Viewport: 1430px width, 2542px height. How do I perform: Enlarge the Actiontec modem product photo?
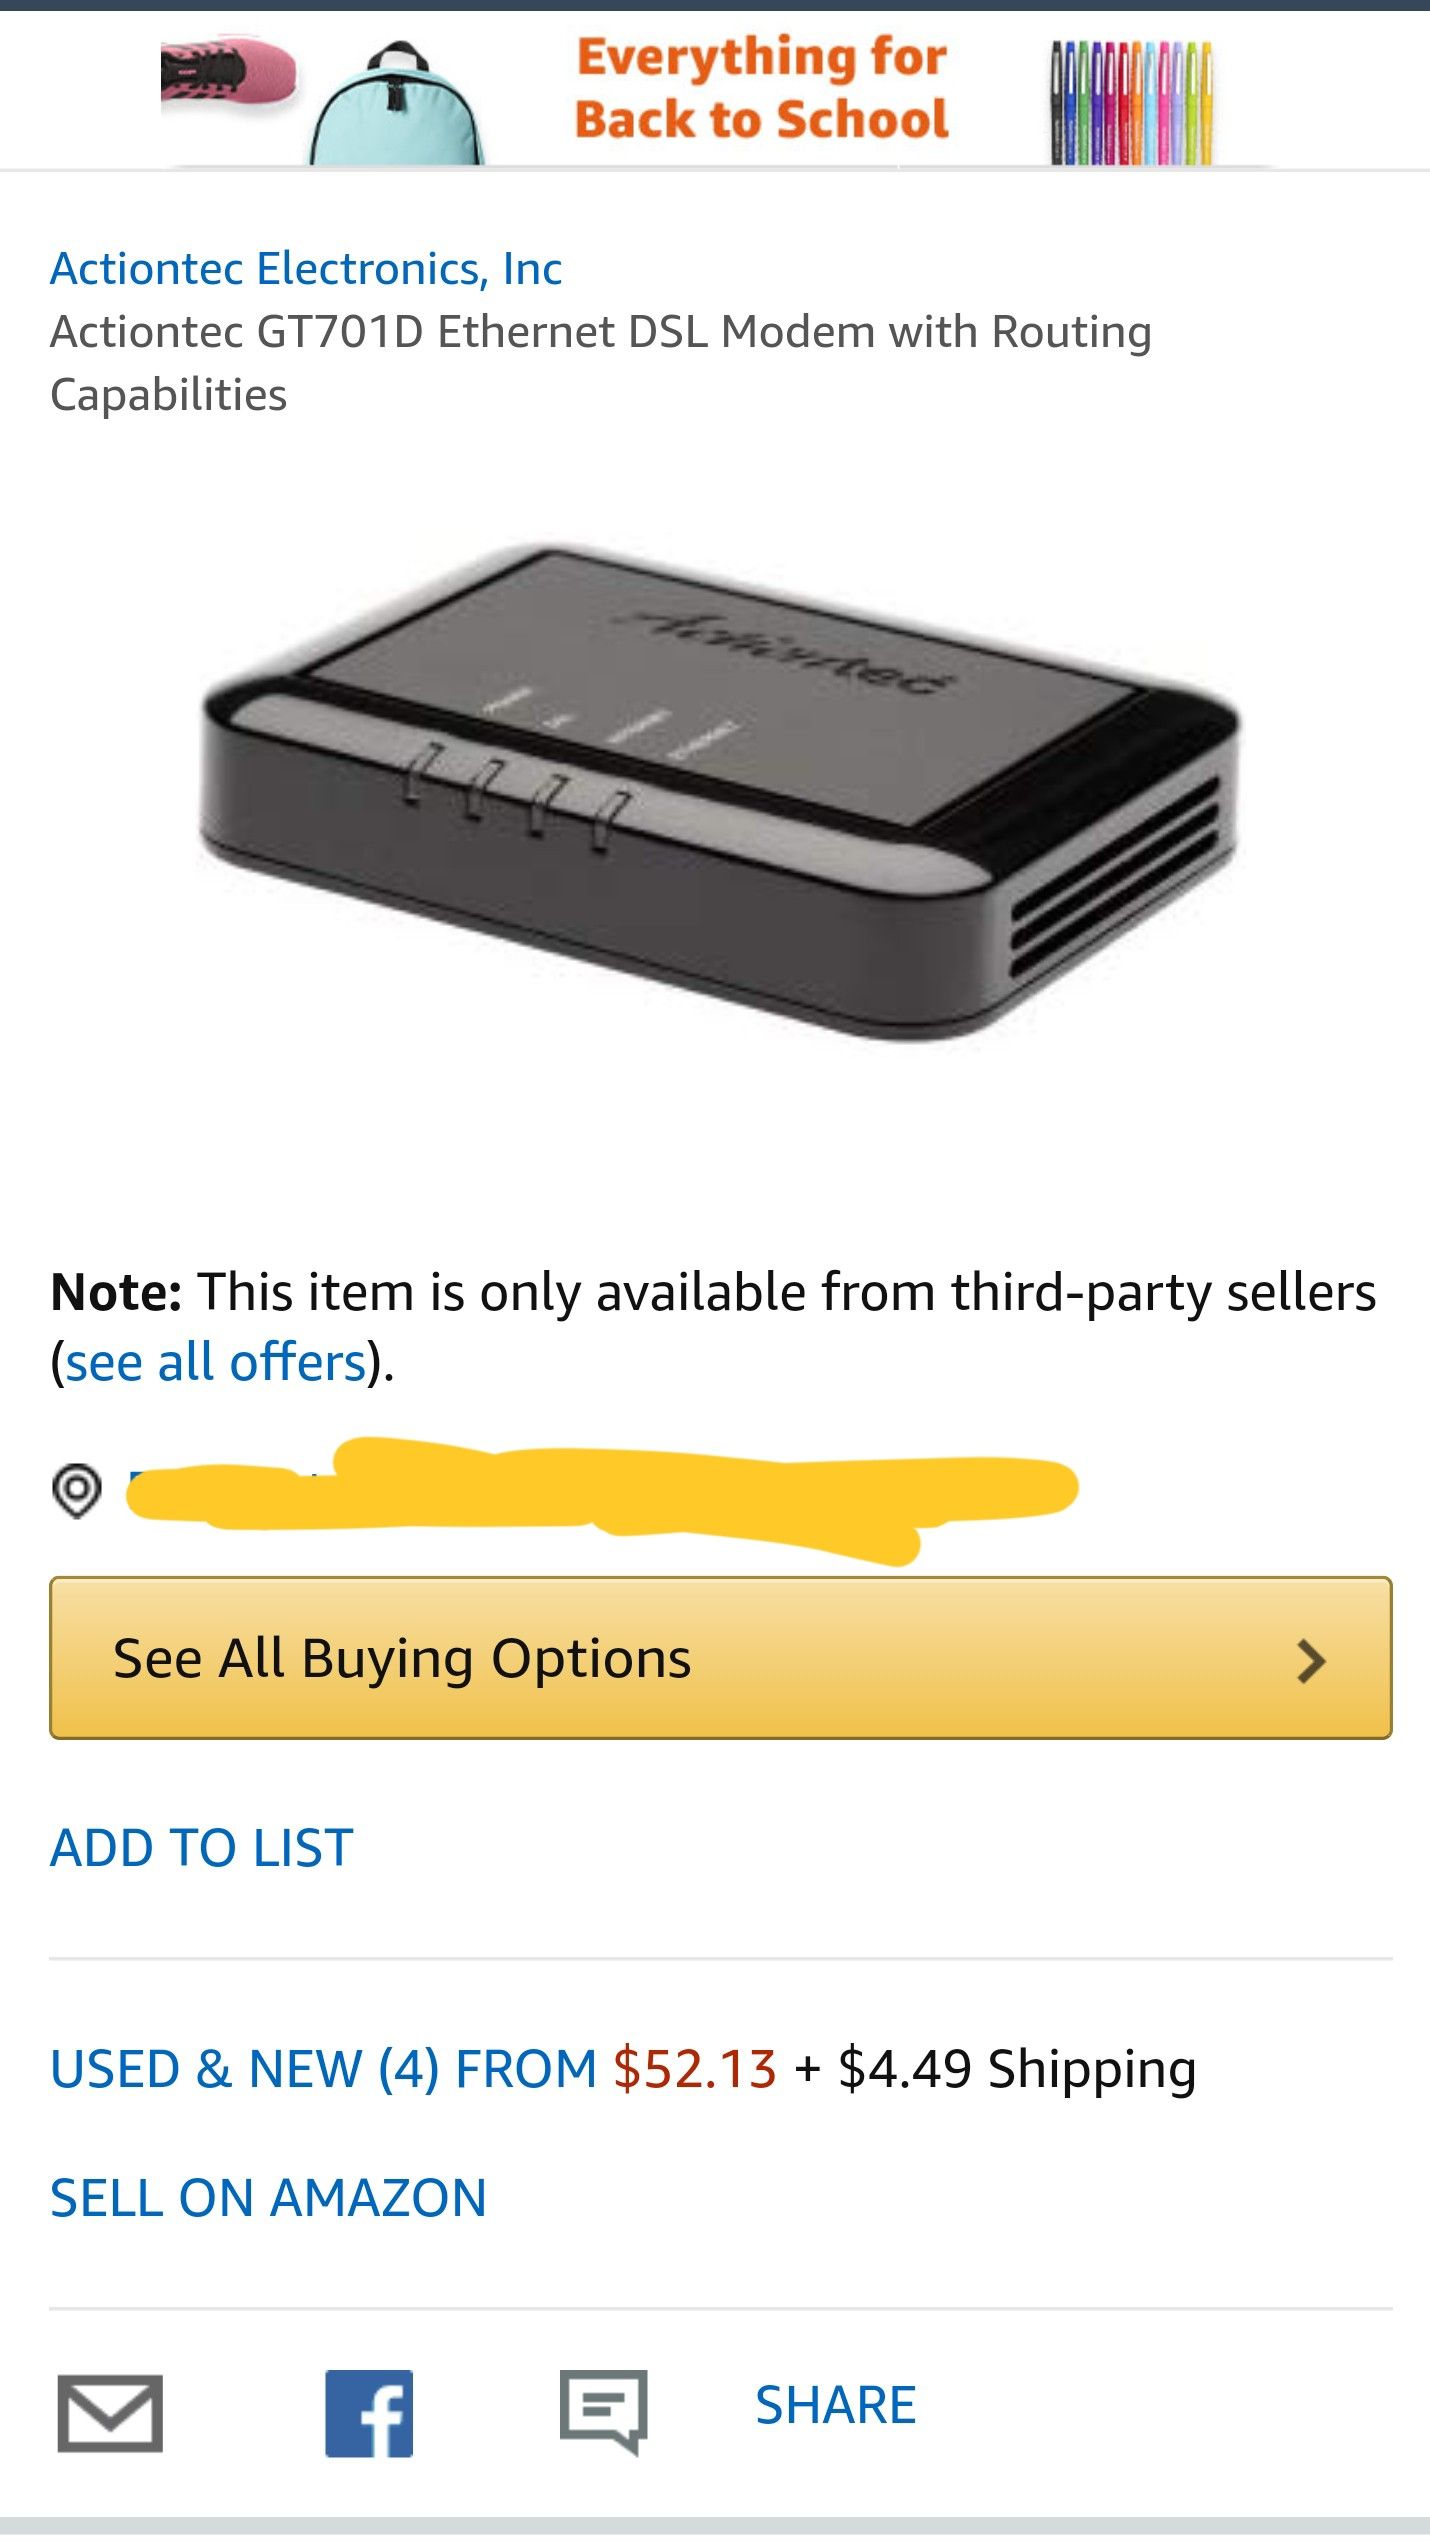tap(720, 790)
